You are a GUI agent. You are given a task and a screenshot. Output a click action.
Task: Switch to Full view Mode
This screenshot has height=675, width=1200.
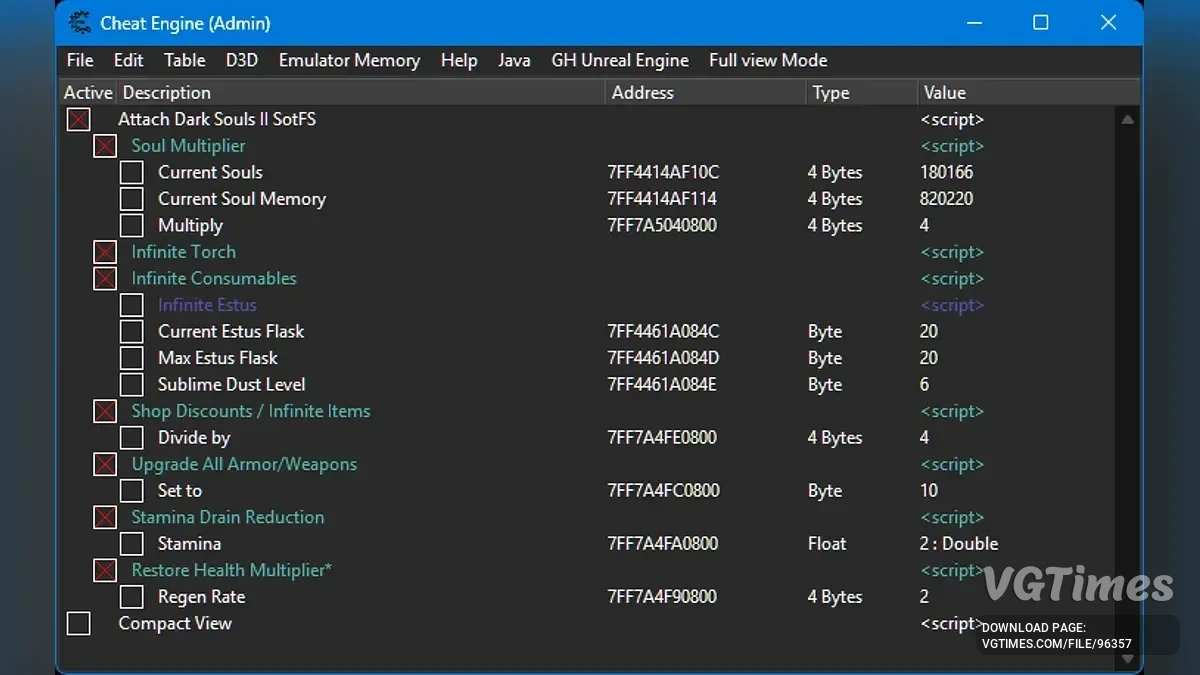point(768,60)
